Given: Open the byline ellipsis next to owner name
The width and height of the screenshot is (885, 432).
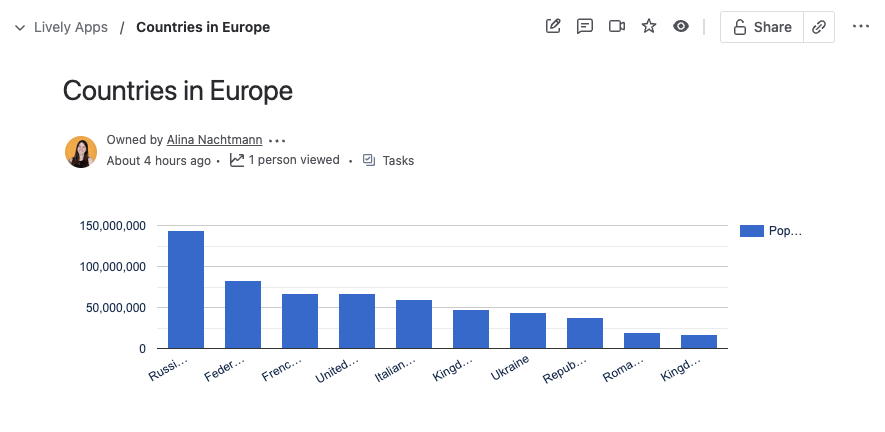Looking at the screenshot, I should [277, 141].
